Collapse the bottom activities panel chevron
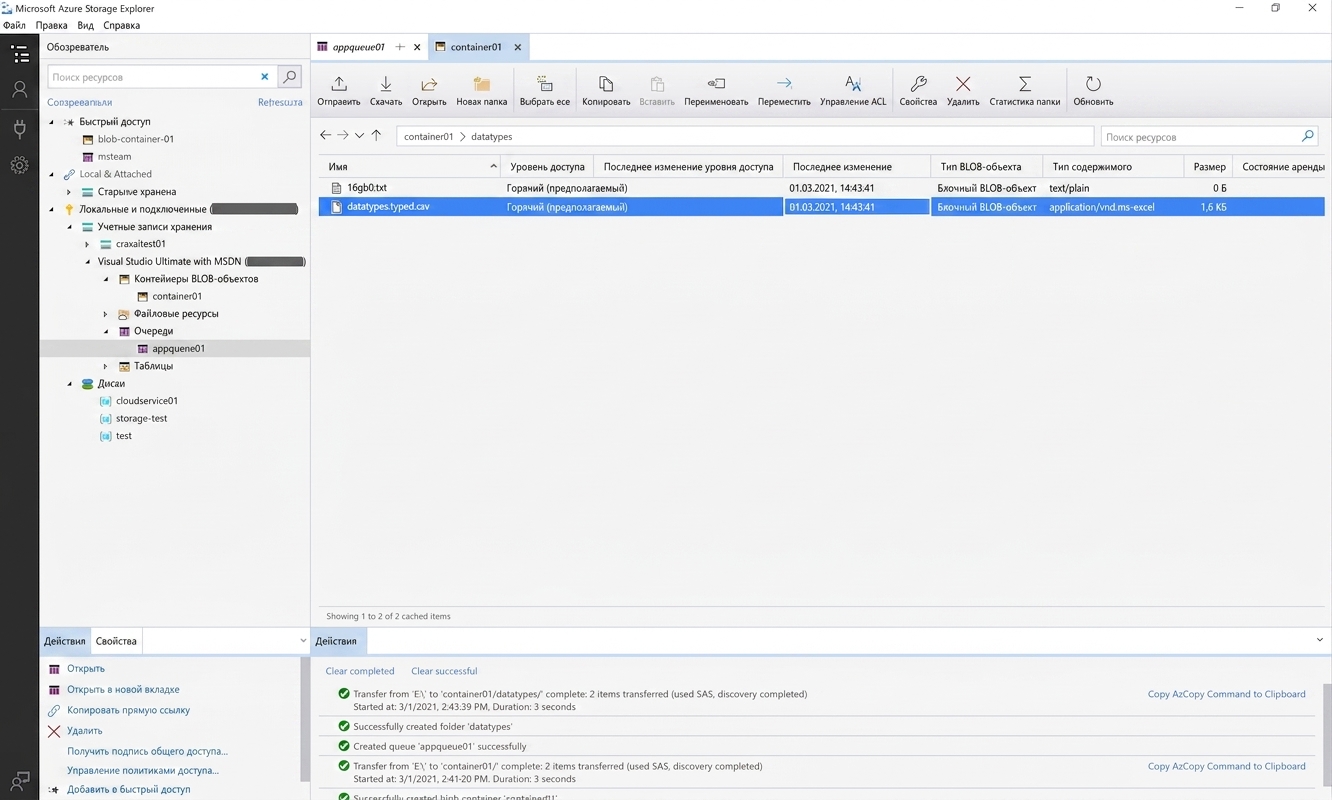1332x800 pixels. tap(1319, 640)
